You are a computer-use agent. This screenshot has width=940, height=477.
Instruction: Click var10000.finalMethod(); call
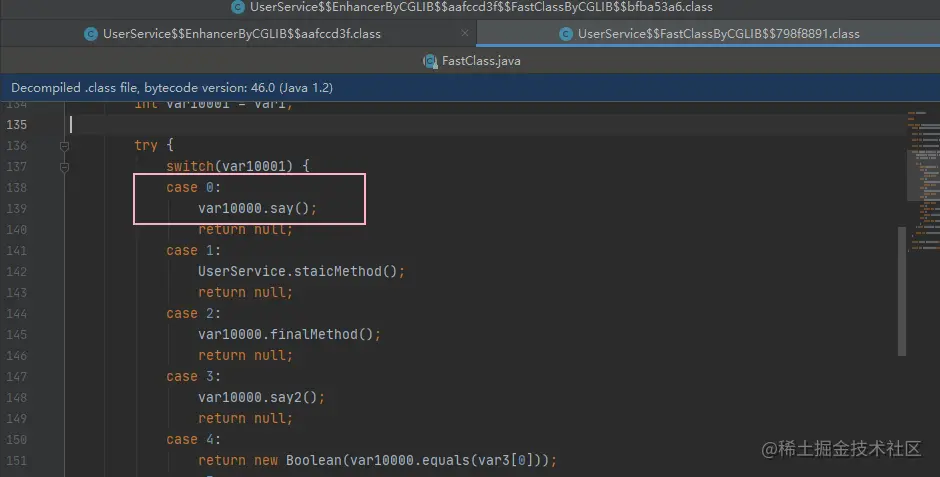[x=290, y=334]
